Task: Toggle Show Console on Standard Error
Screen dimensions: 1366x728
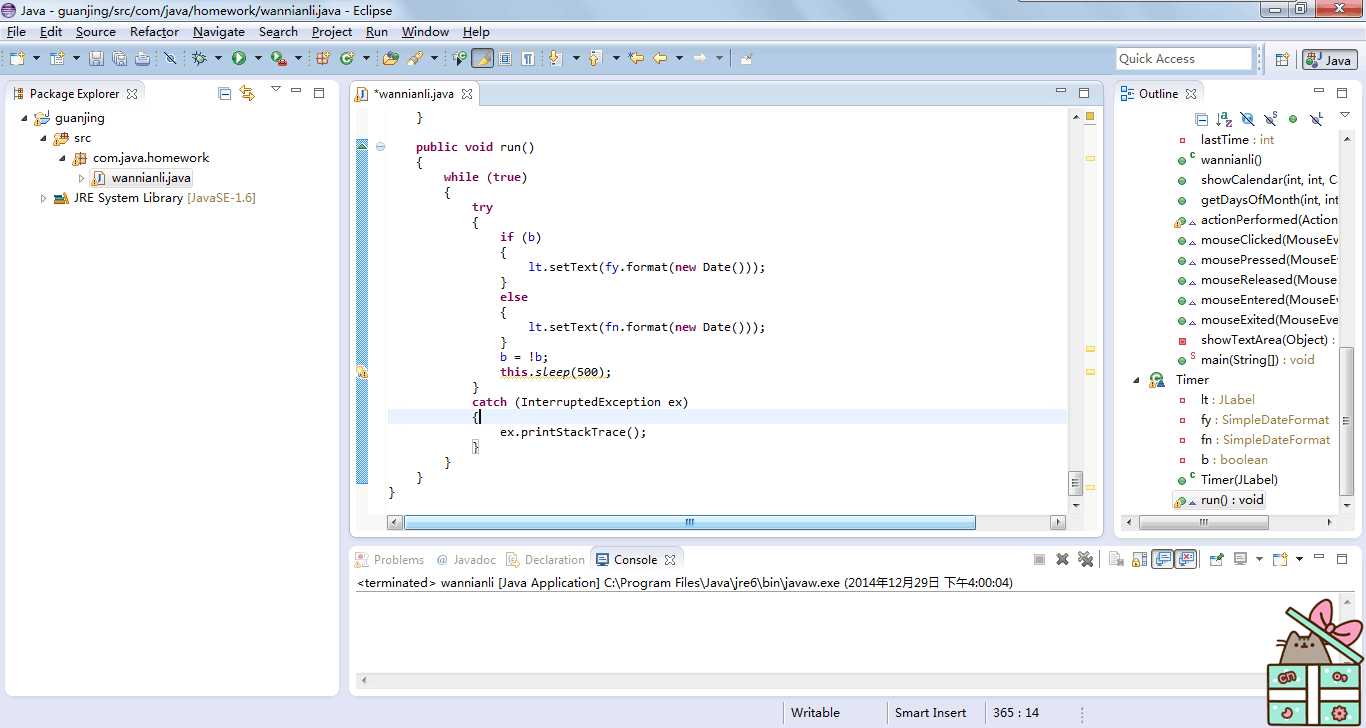Action: click(1186, 559)
